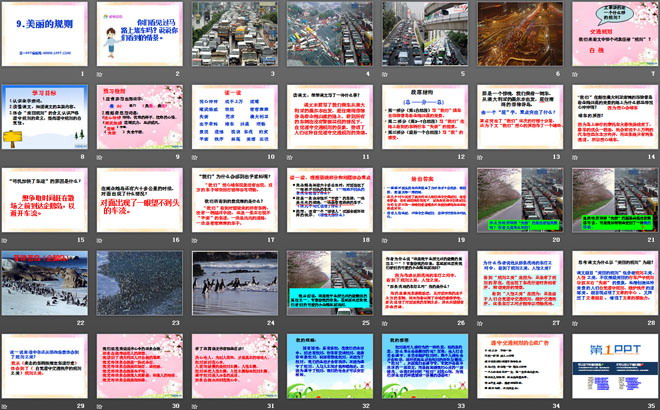
Task: Select slide 24 penguins walking in surf
Action: (x=235, y=282)
